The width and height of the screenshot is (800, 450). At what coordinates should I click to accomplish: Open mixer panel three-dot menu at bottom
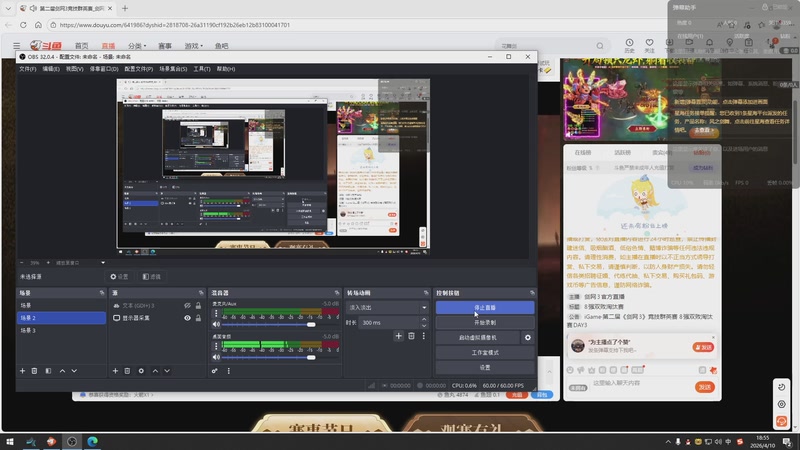(229, 371)
